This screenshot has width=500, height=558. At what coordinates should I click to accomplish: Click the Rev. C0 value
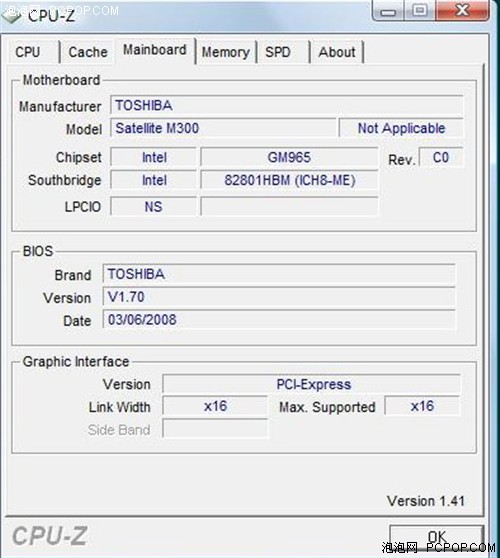[x=441, y=157]
